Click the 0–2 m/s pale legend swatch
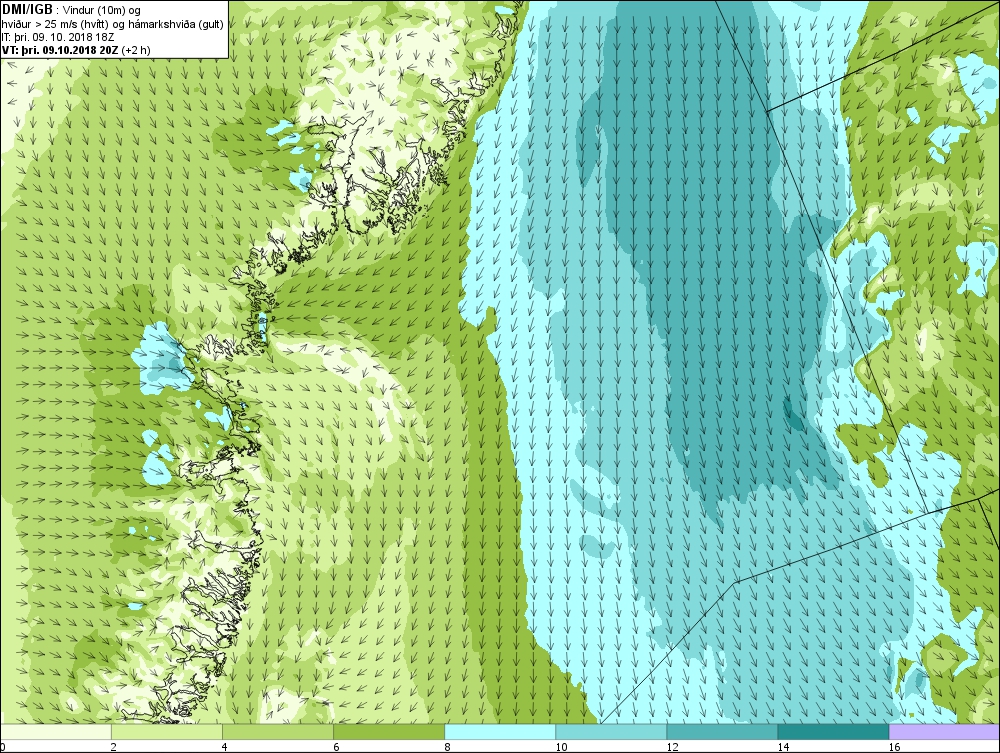This screenshot has height=753, width=1000. coord(56,731)
